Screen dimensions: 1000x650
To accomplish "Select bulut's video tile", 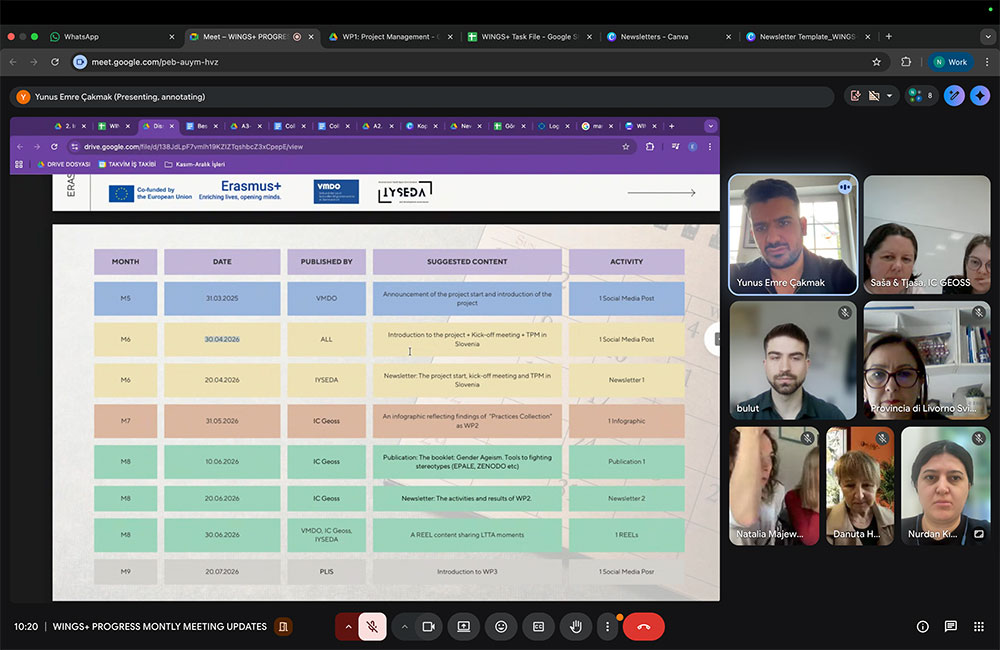I will [793, 360].
